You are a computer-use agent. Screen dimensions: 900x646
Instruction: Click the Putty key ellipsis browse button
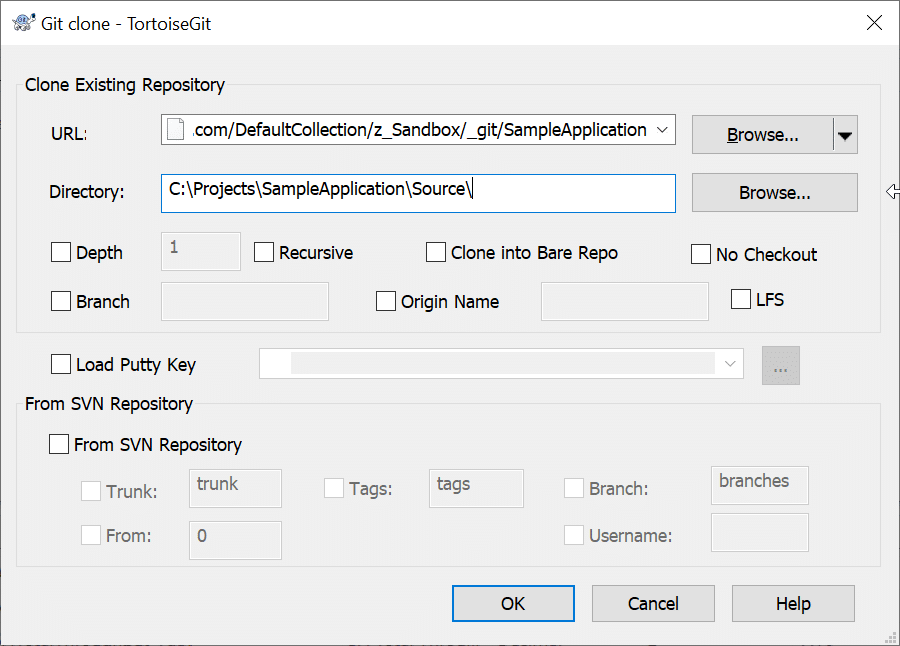pyautogui.click(x=781, y=365)
